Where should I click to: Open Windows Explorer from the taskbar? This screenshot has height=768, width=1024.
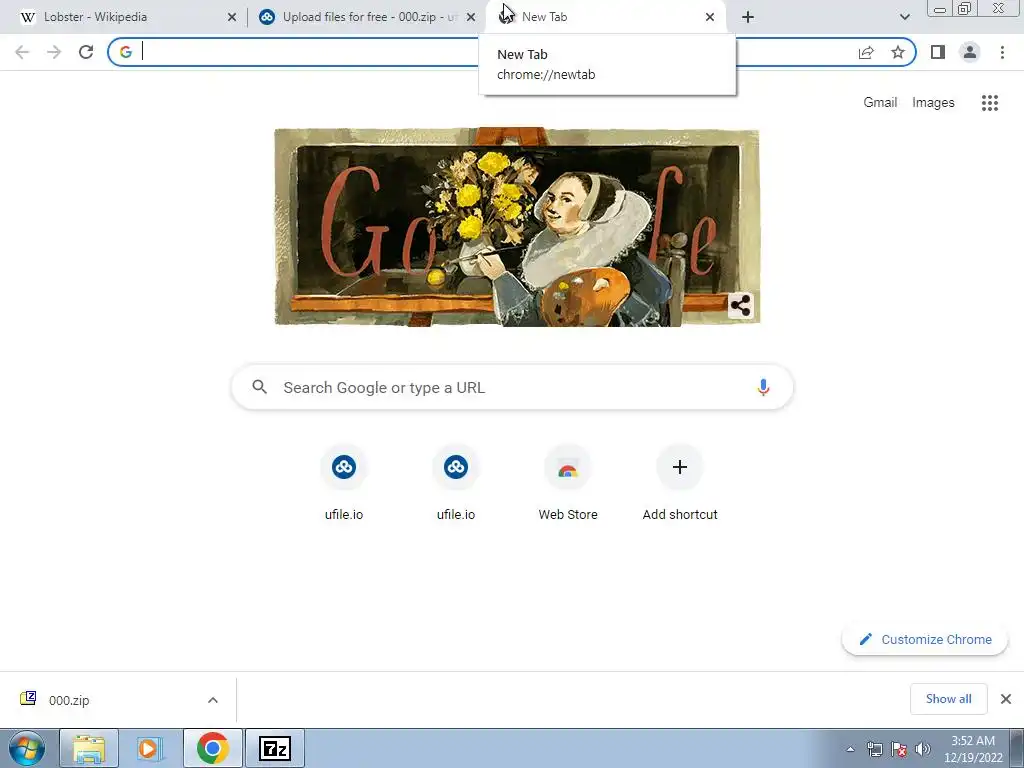coord(89,748)
